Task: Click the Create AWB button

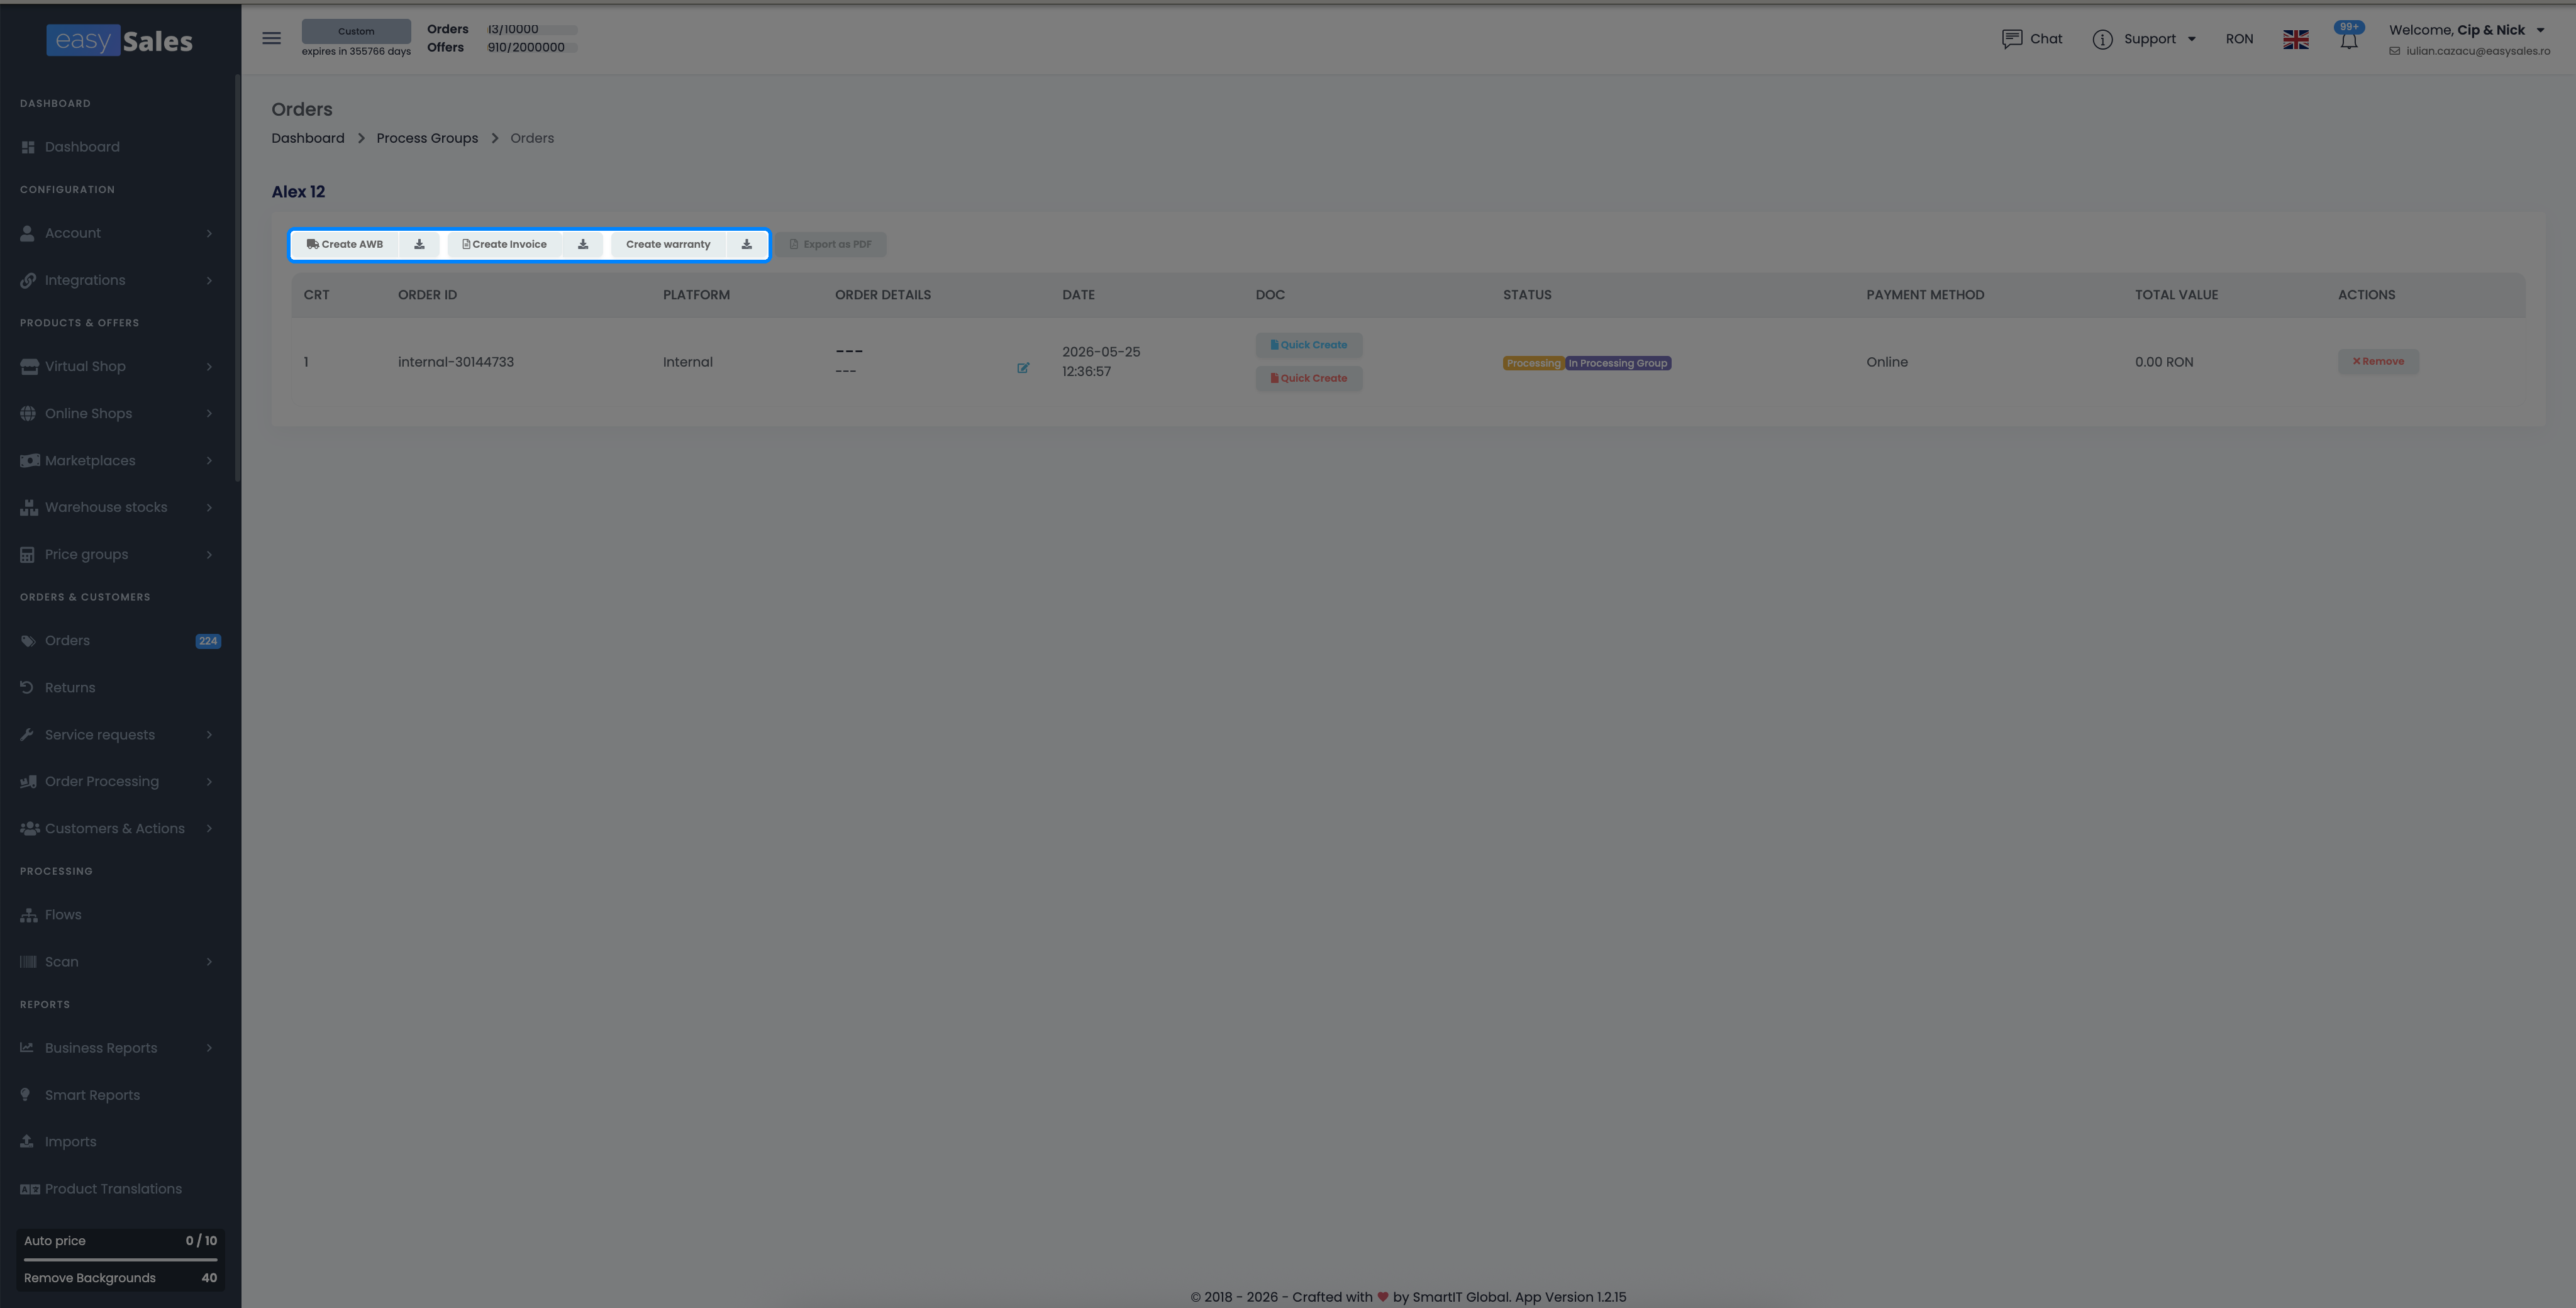Action: pos(345,244)
